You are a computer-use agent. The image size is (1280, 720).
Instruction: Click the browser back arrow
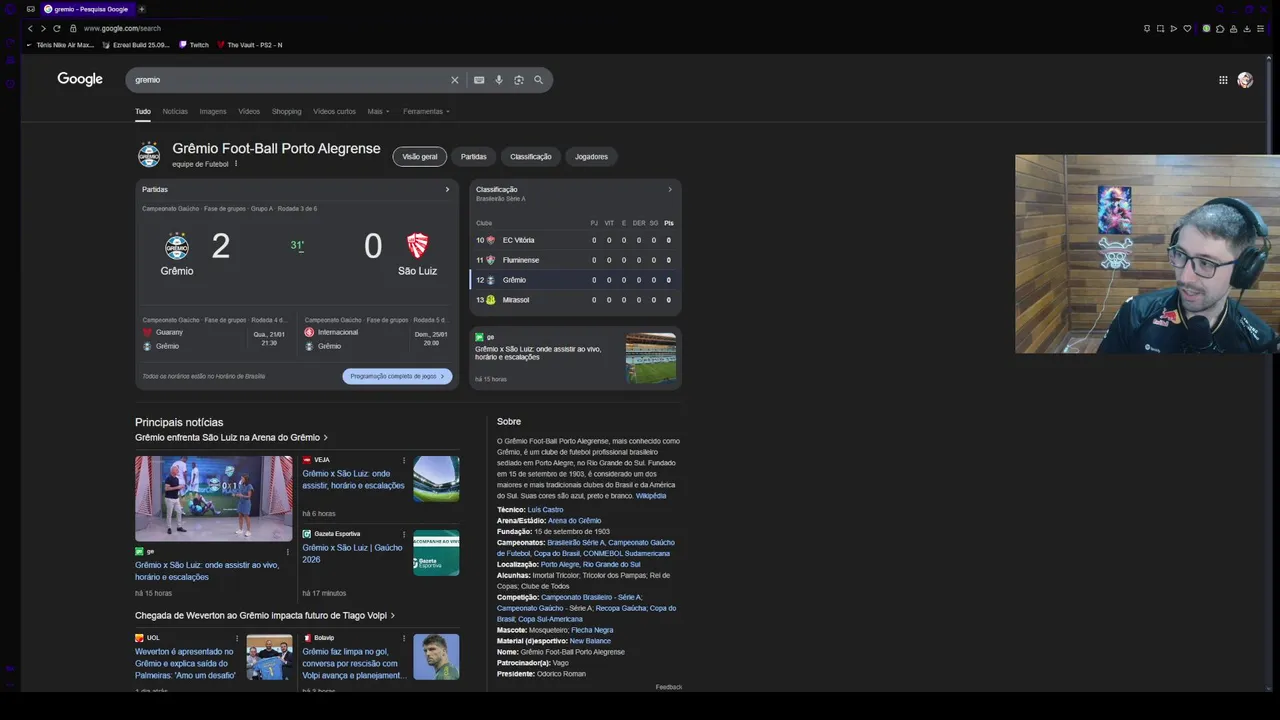coord(30,28)
